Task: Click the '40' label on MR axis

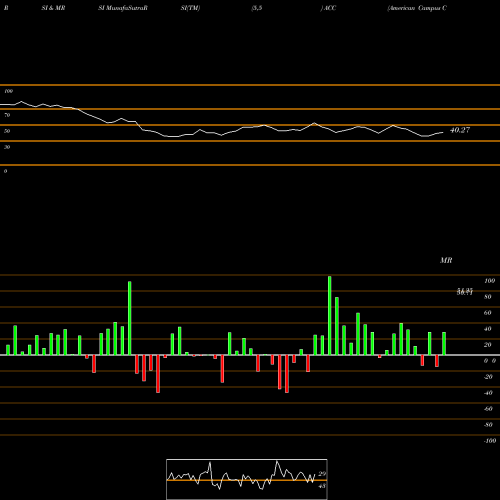Action: [x=488, y=329]
